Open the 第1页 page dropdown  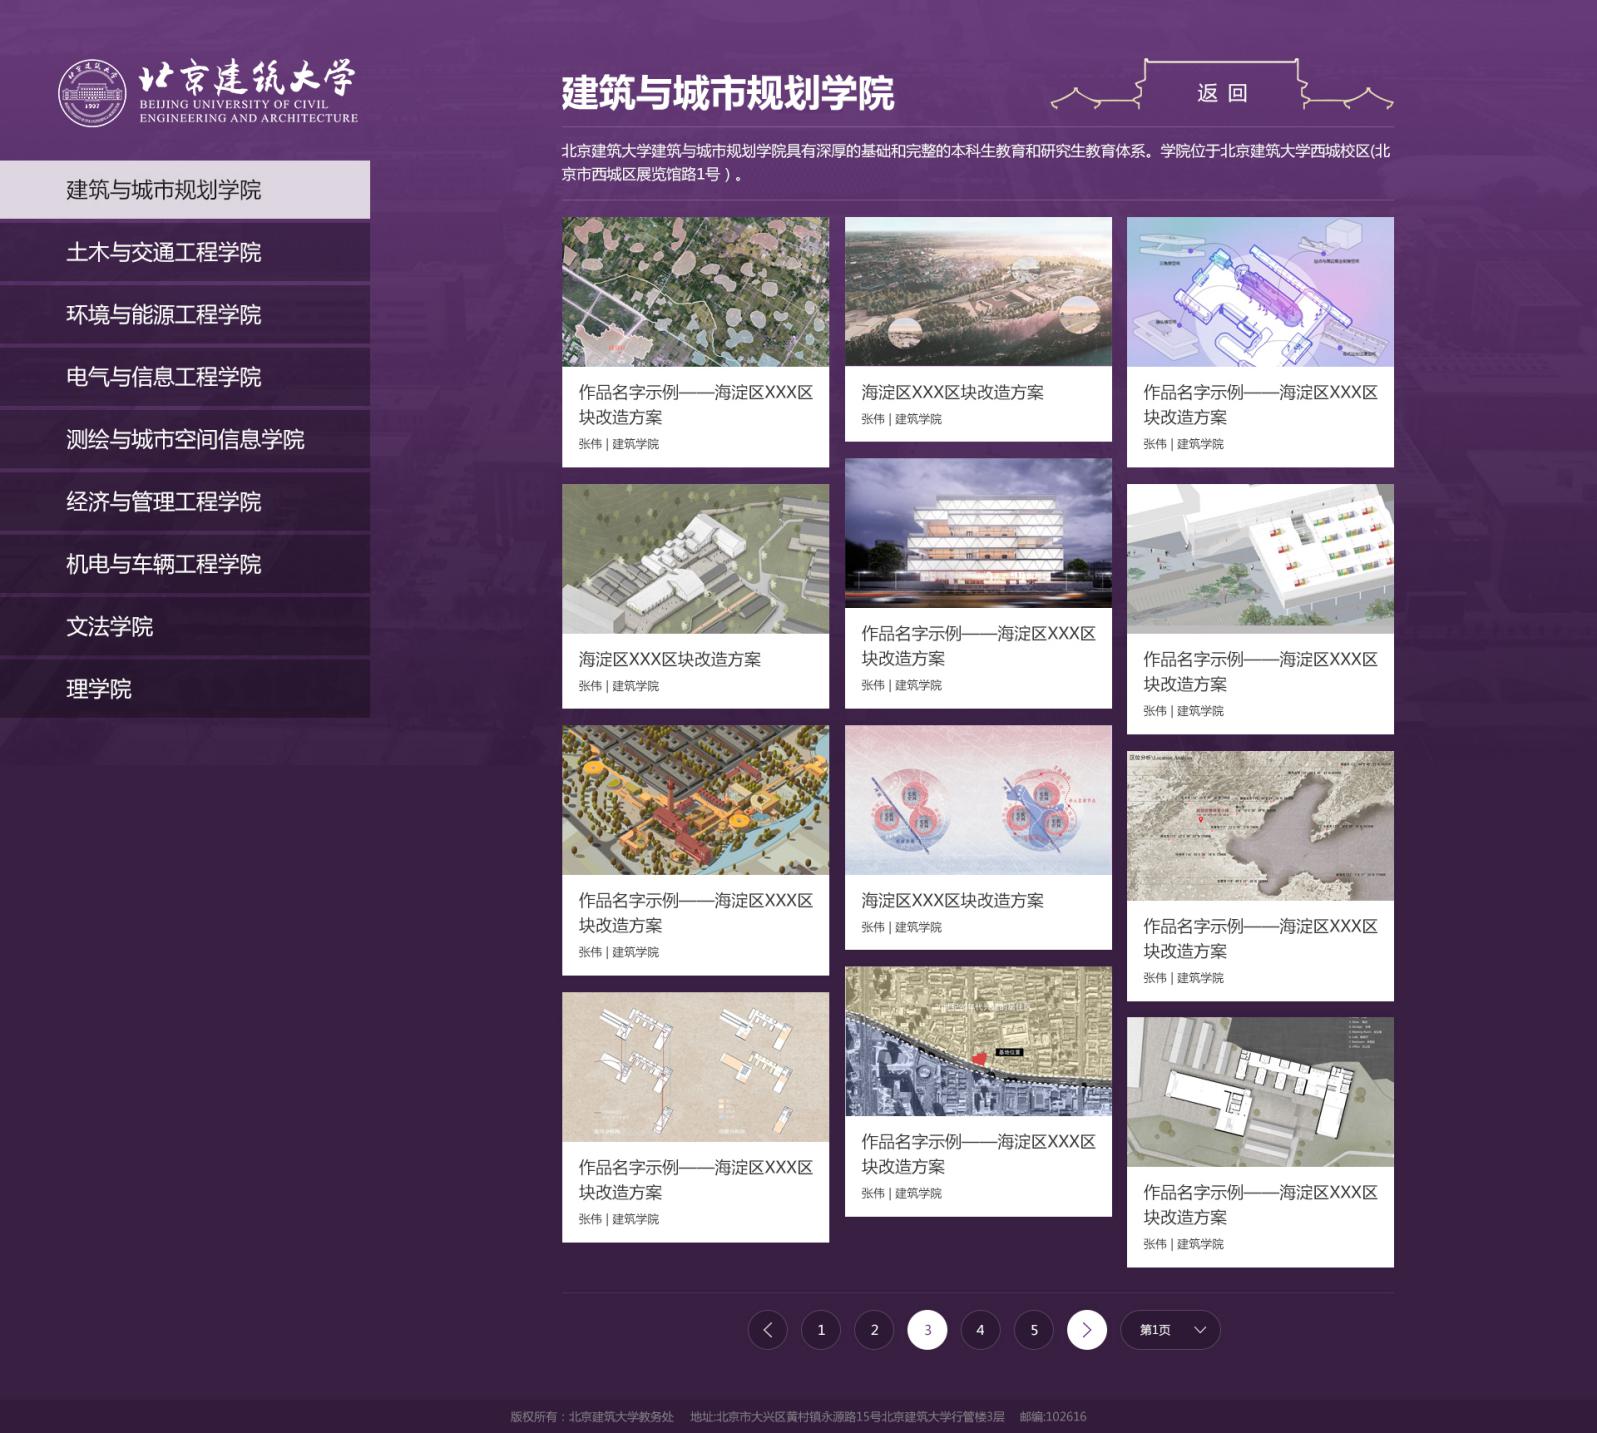tap(1170, 1330)
